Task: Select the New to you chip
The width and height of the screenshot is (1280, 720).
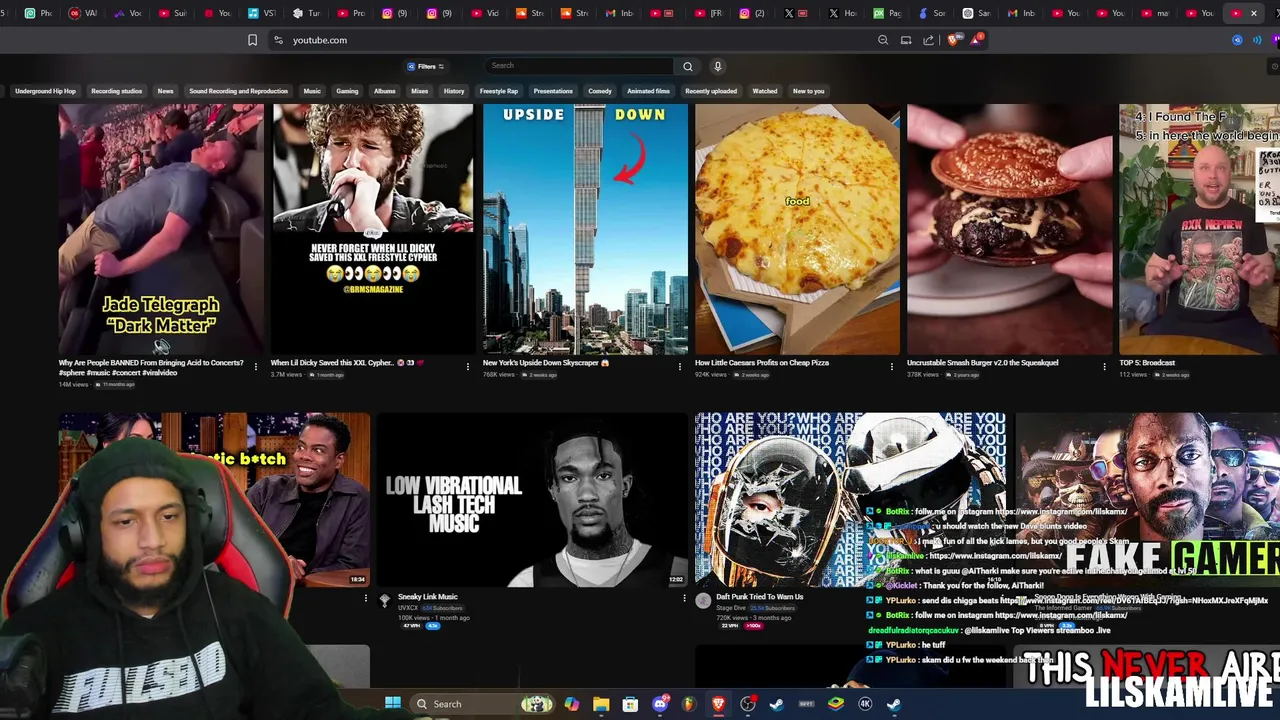Action: (808, 91)
